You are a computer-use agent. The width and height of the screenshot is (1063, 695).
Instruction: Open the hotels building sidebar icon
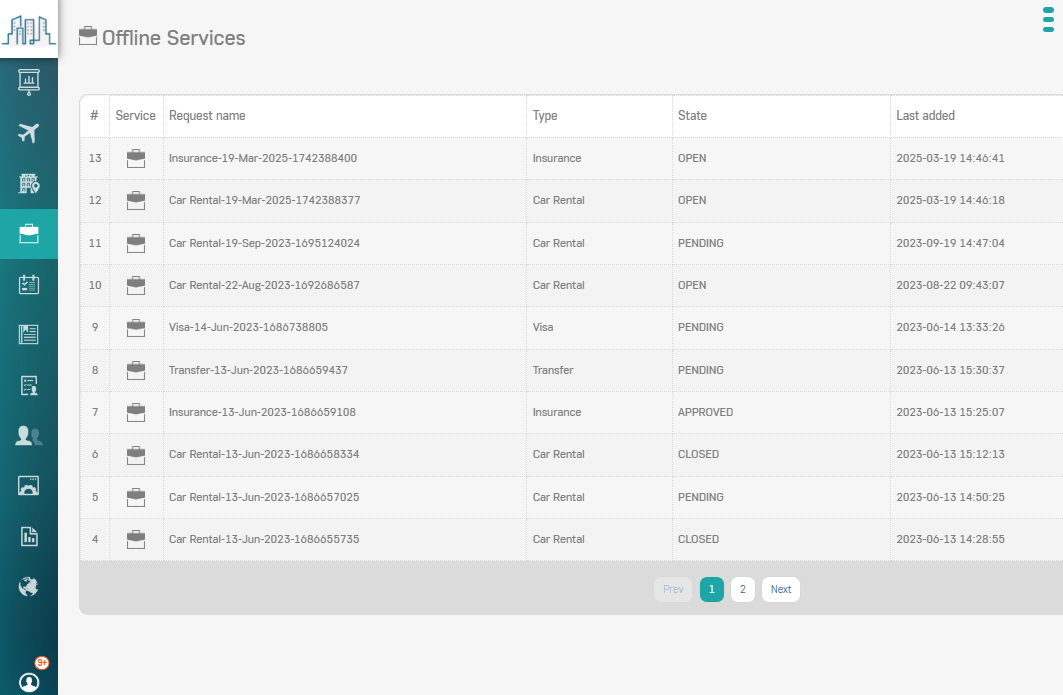point(29,183)
